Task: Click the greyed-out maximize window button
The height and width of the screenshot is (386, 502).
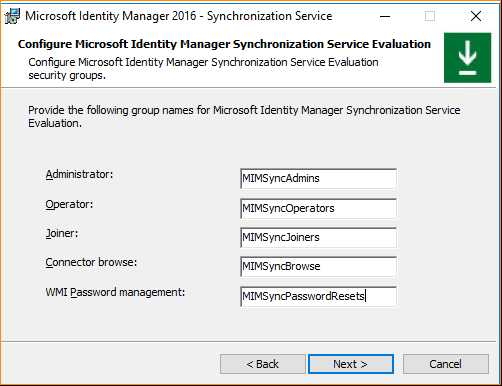Action: (x=430, y=16)
